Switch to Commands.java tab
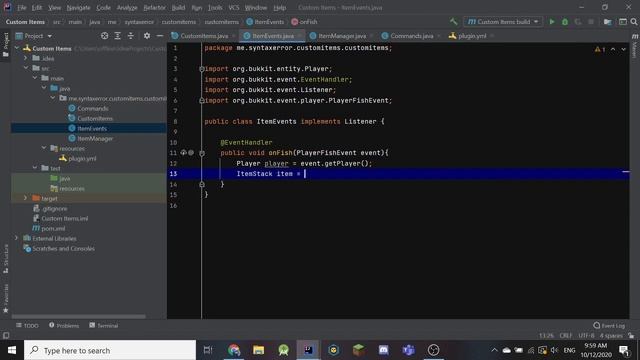This screenshot has height=360, width=640. [x=411, y=36]
